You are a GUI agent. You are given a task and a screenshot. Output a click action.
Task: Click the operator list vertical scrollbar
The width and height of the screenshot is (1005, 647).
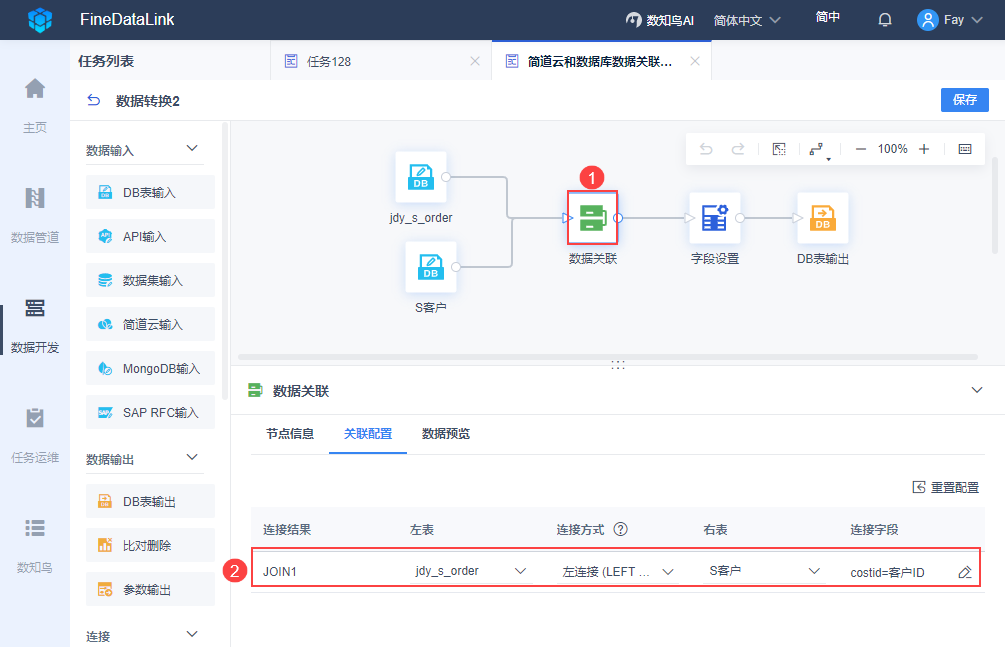click(225, 262)
